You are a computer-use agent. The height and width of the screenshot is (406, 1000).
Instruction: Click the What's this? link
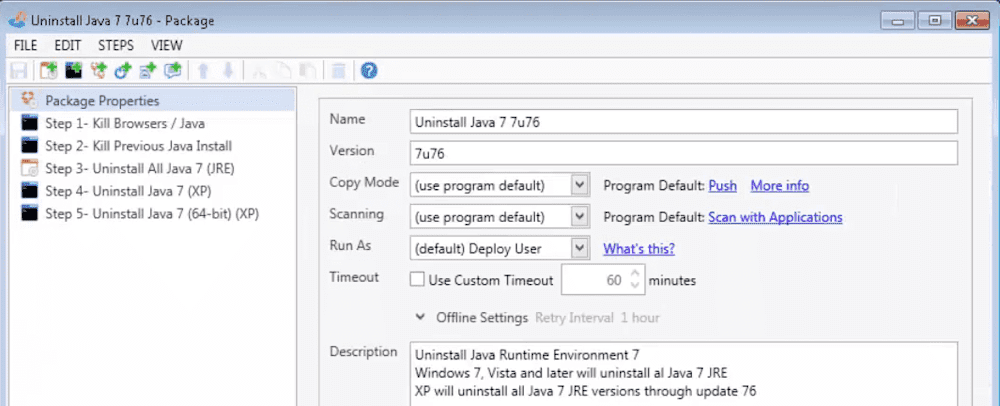pyautogui.click(x=639, y=249)
